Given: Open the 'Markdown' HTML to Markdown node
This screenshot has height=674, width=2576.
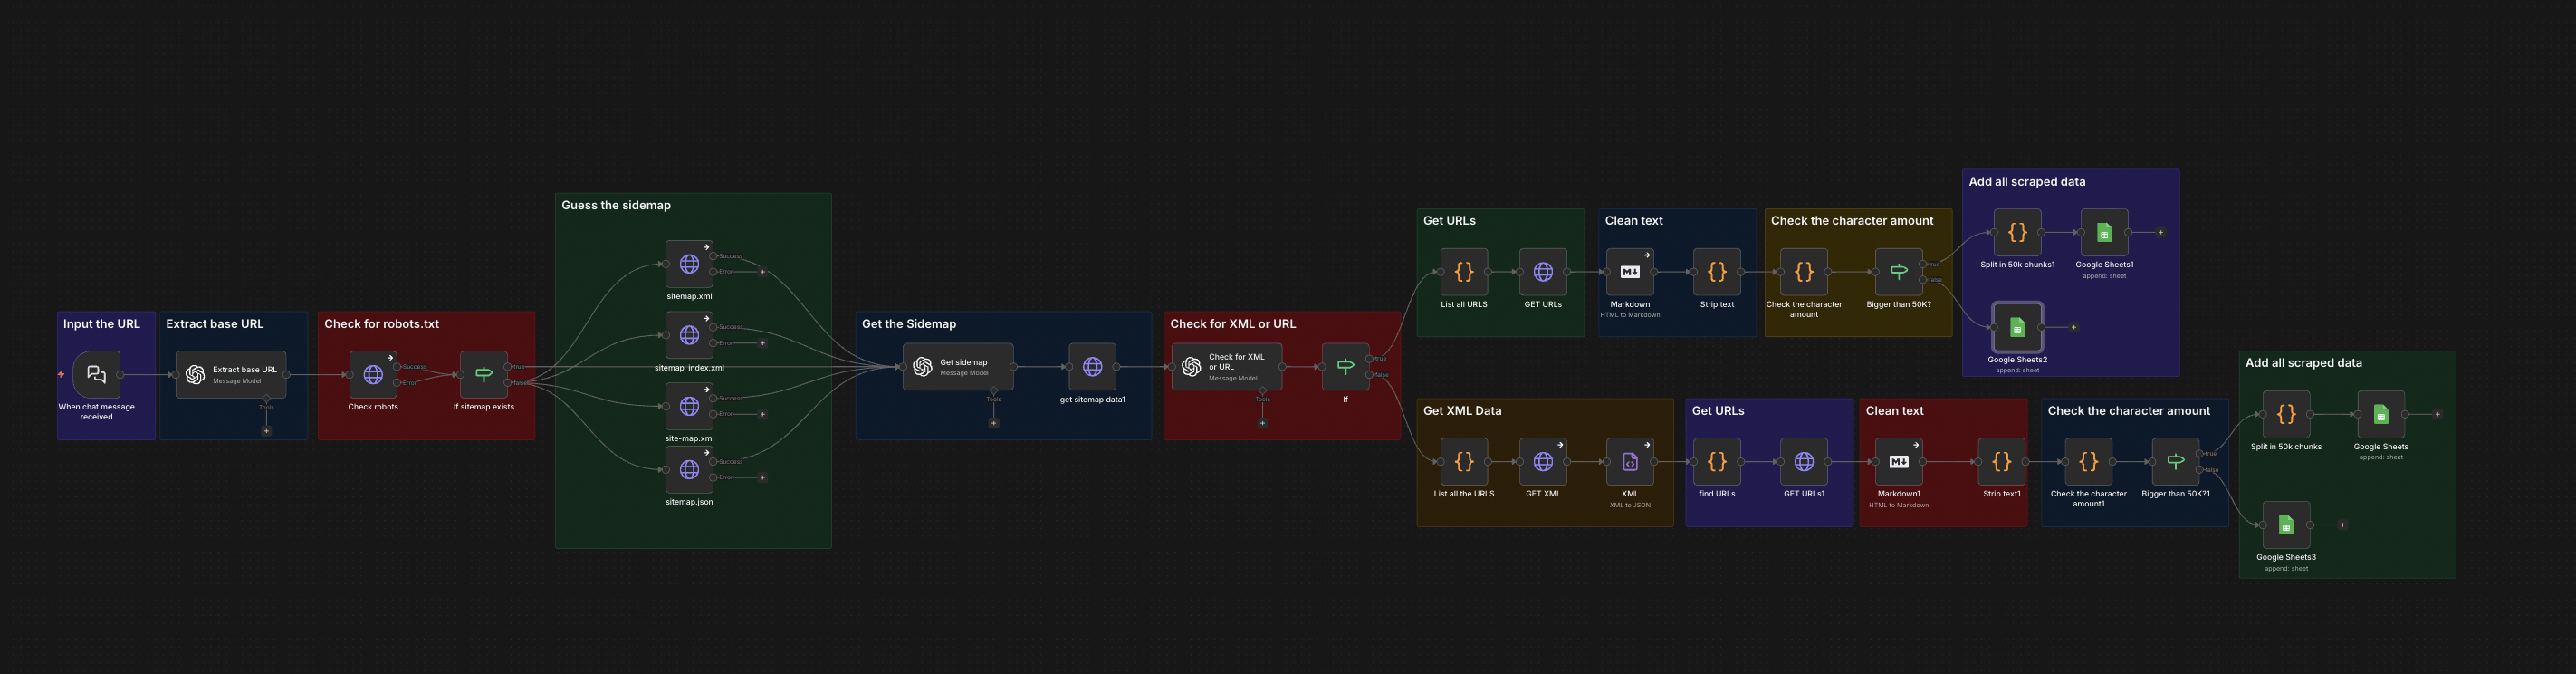Looking at the screenshot, I should 1630,272.
